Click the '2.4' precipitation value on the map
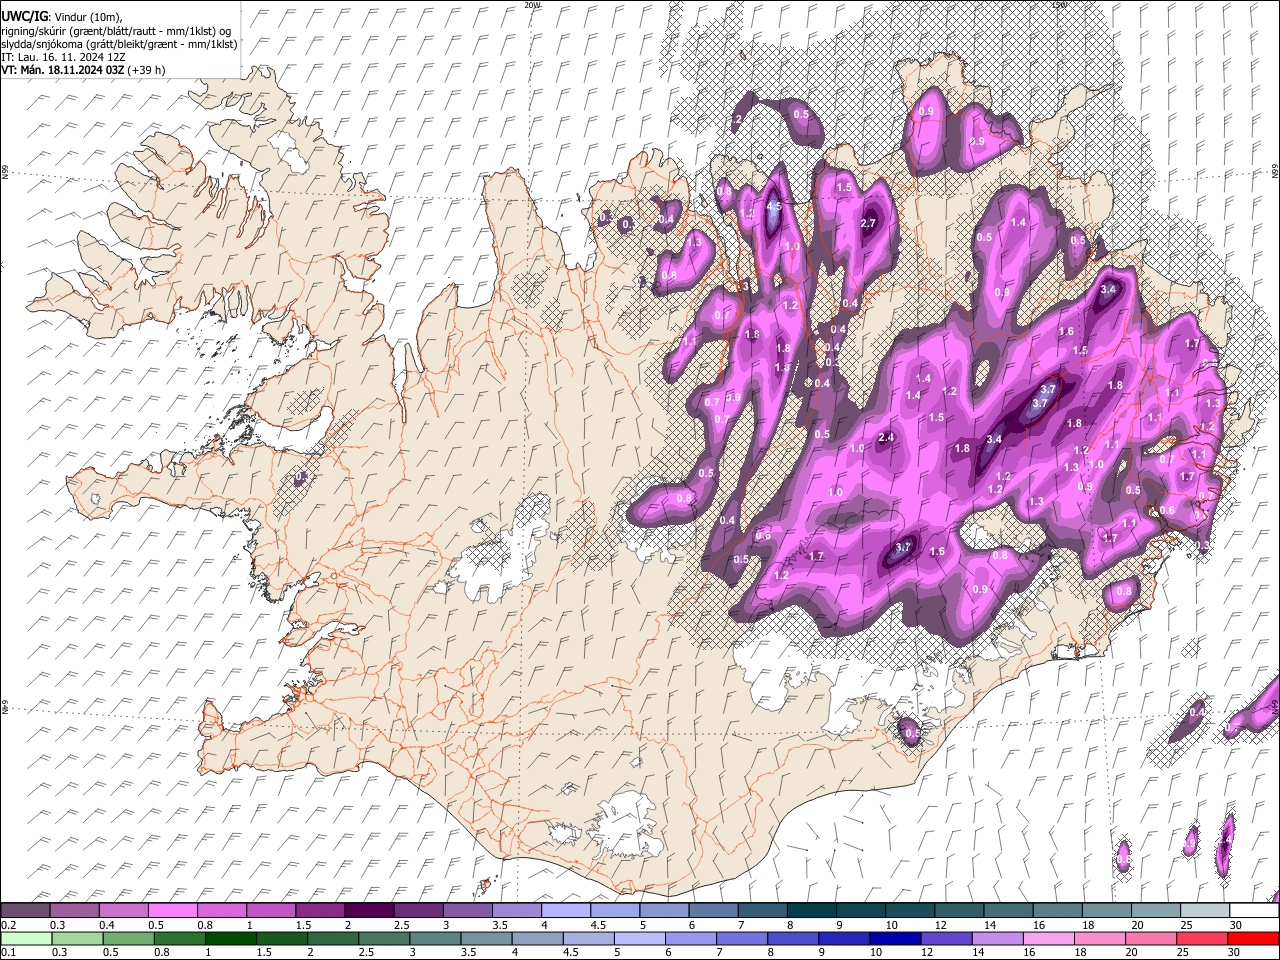This screenshot has height=960, width=1280. tap(886, 438)
